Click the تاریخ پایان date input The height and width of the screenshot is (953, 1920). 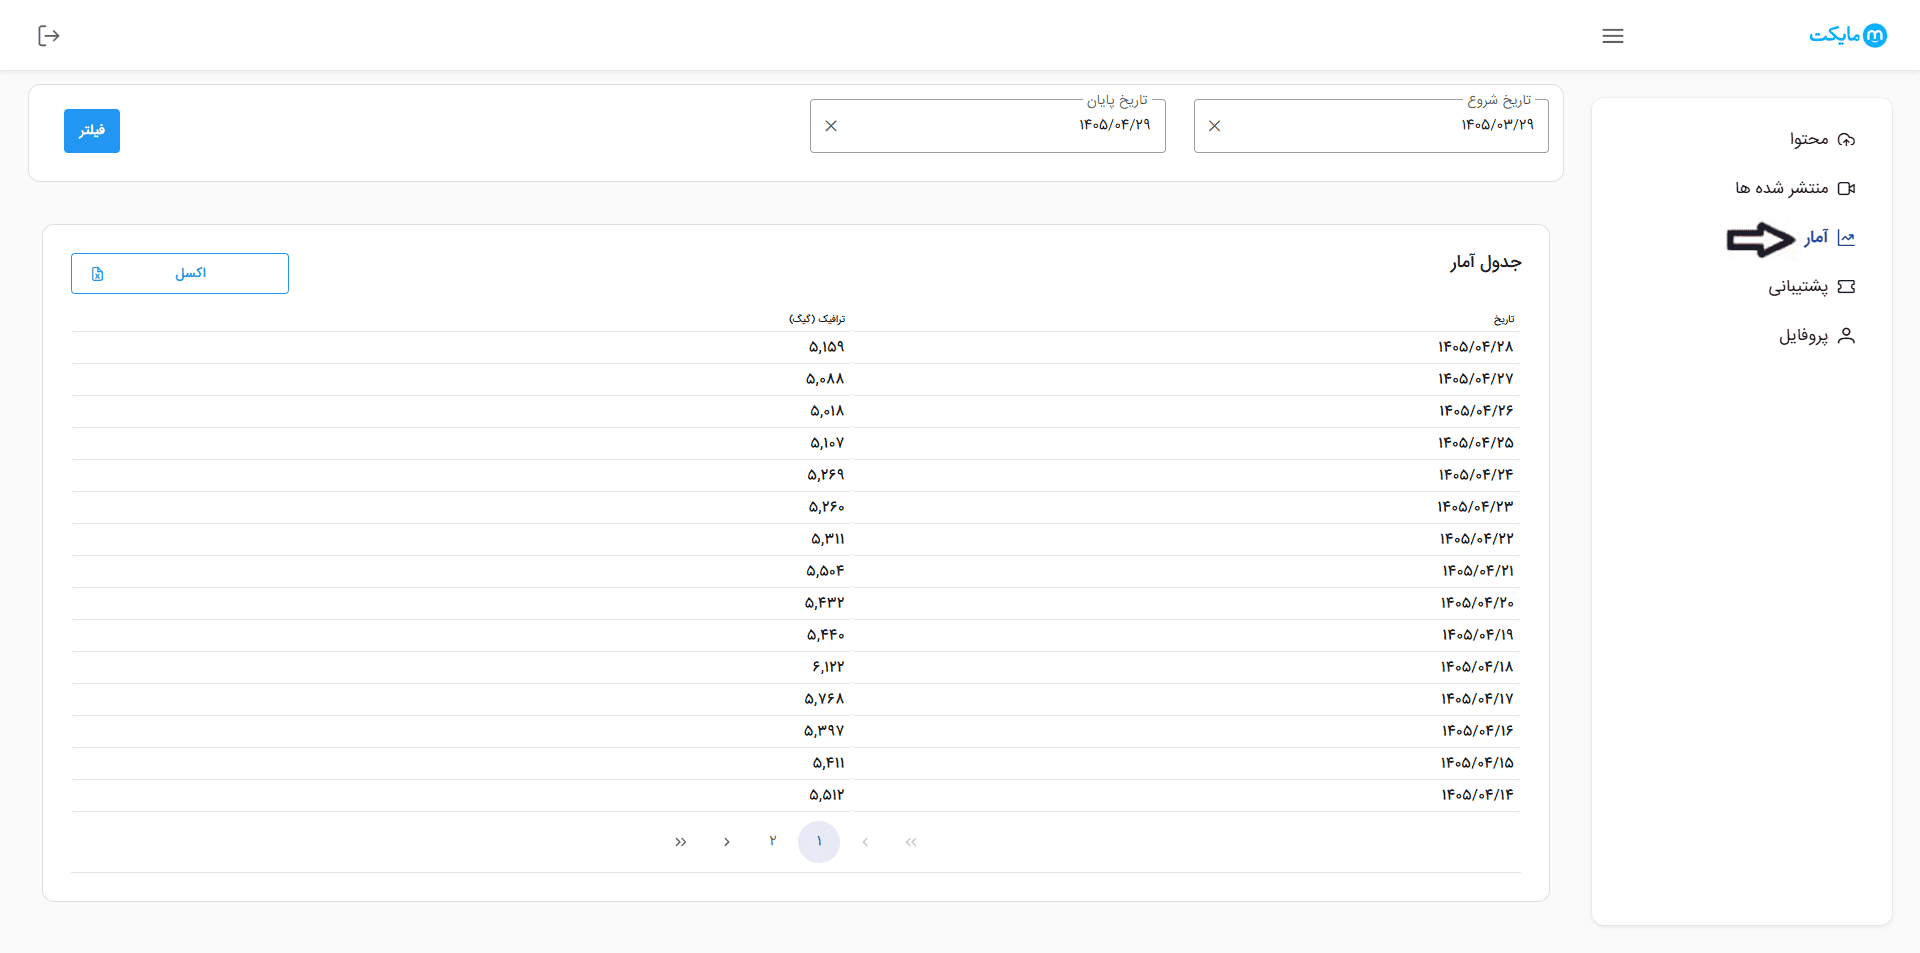(x=988, y=126)
